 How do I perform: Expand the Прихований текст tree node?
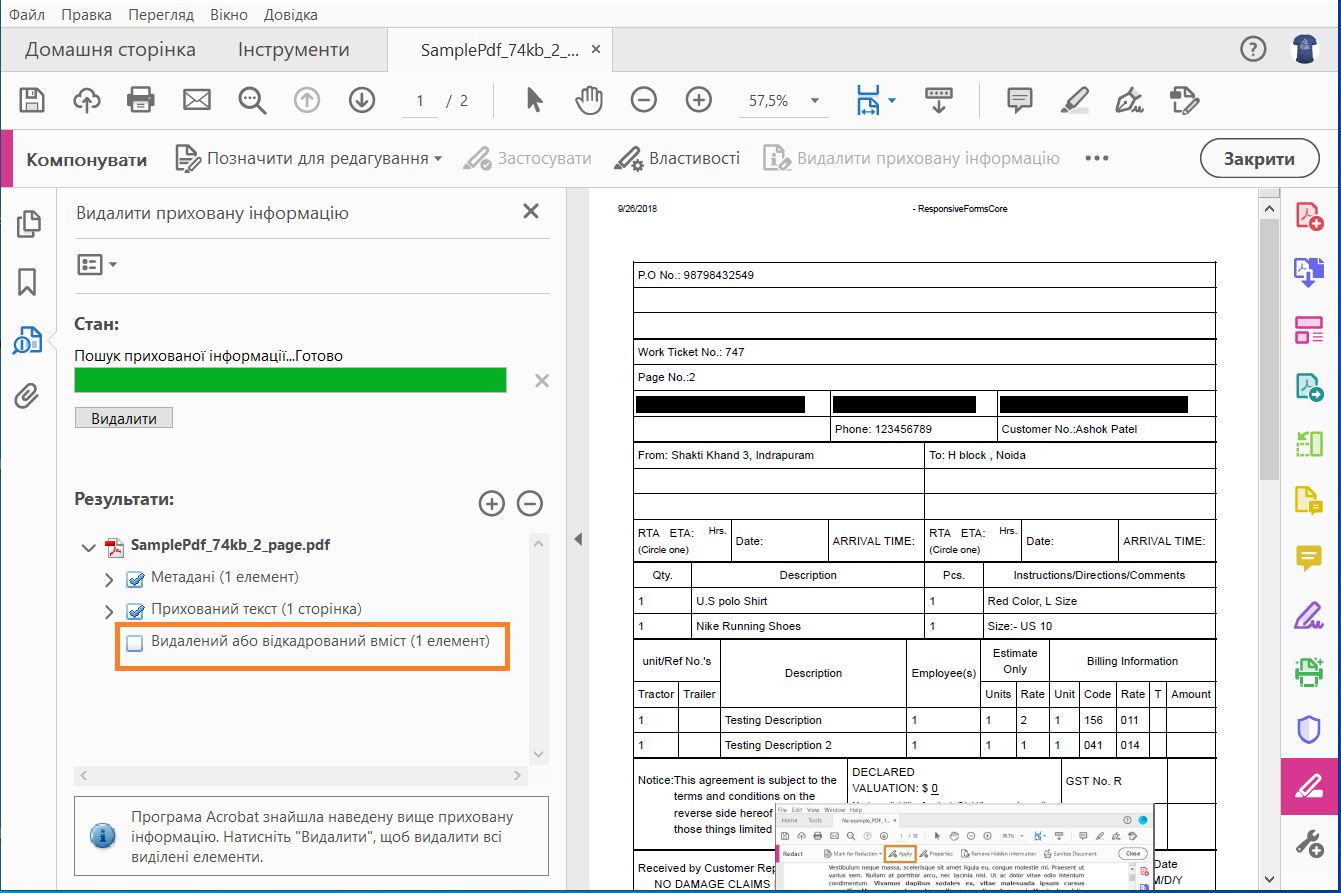point(110,611)
